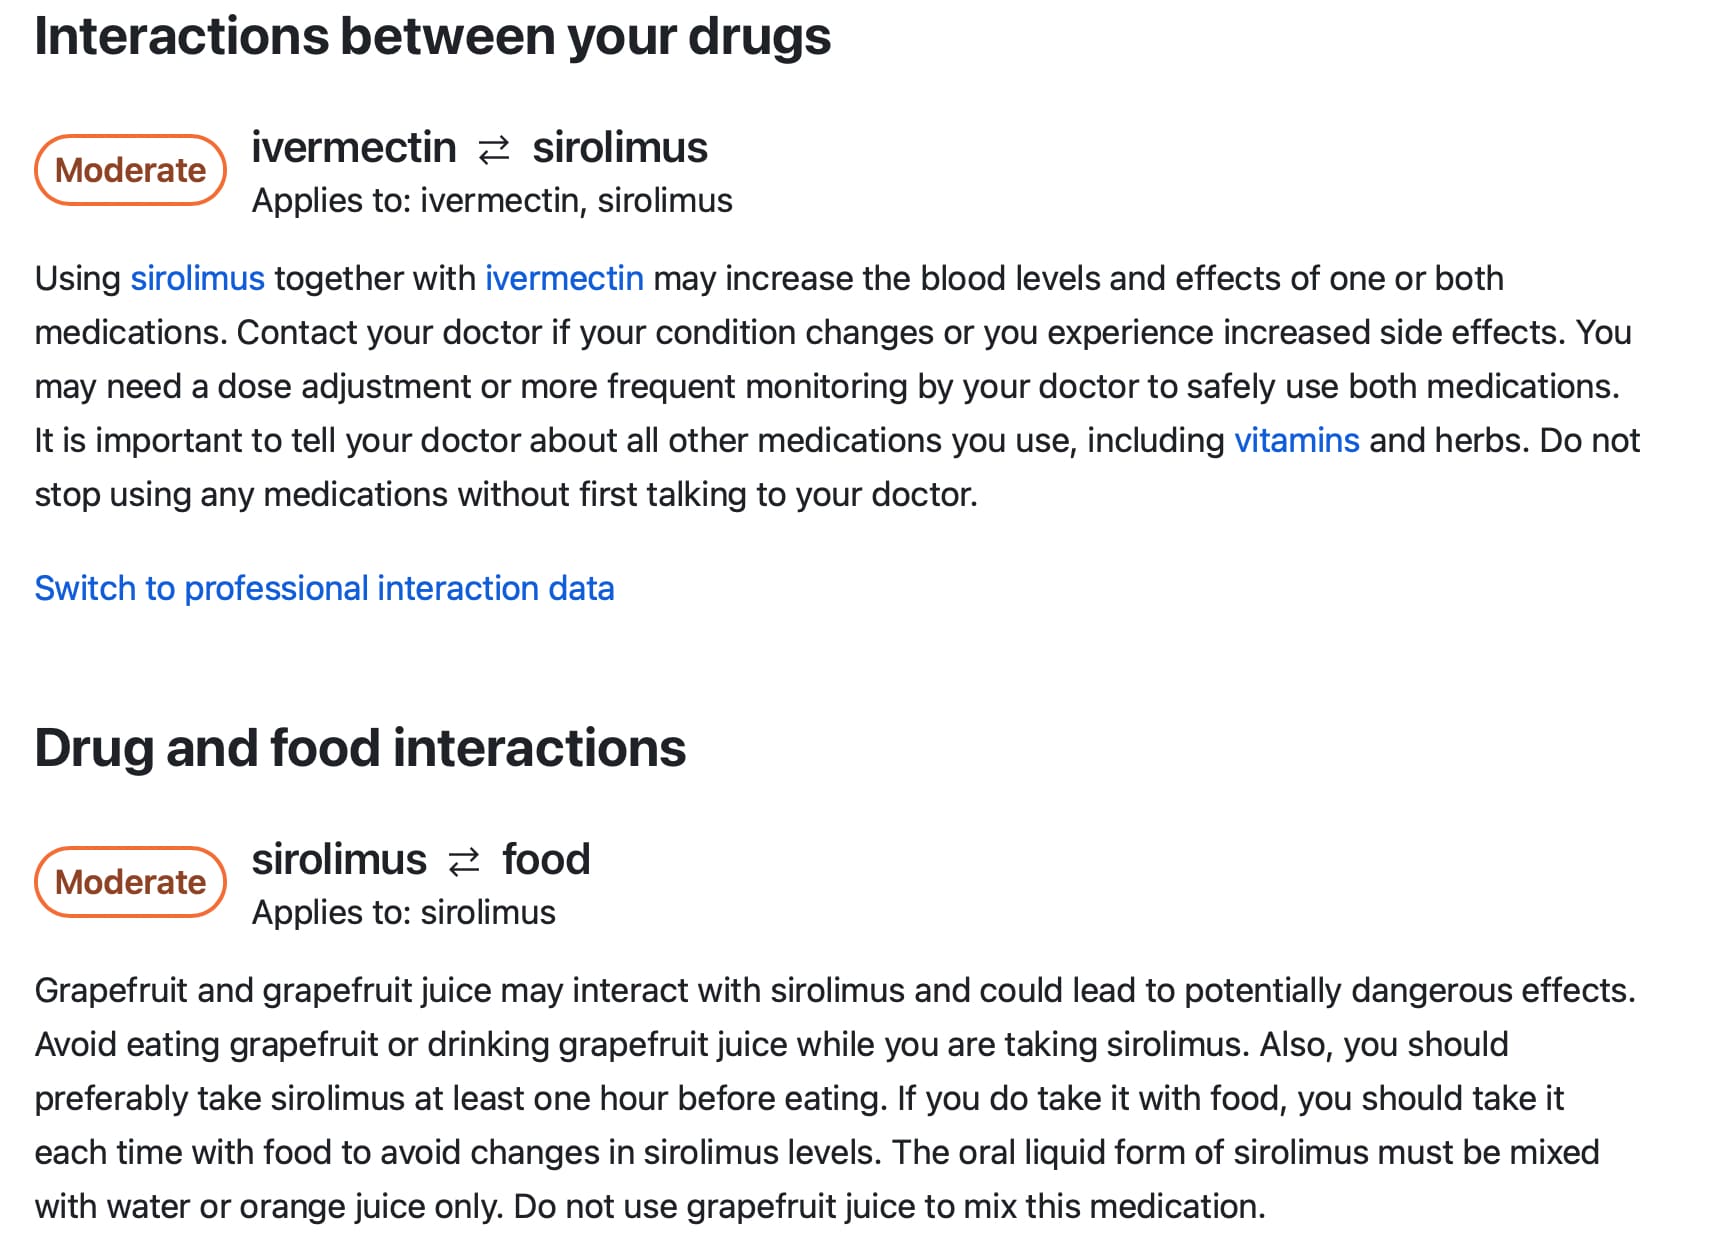Click the sentence 'Do not use grapefruit juice'
Screen dimensions: 1712x1246
click(889, 1206)
